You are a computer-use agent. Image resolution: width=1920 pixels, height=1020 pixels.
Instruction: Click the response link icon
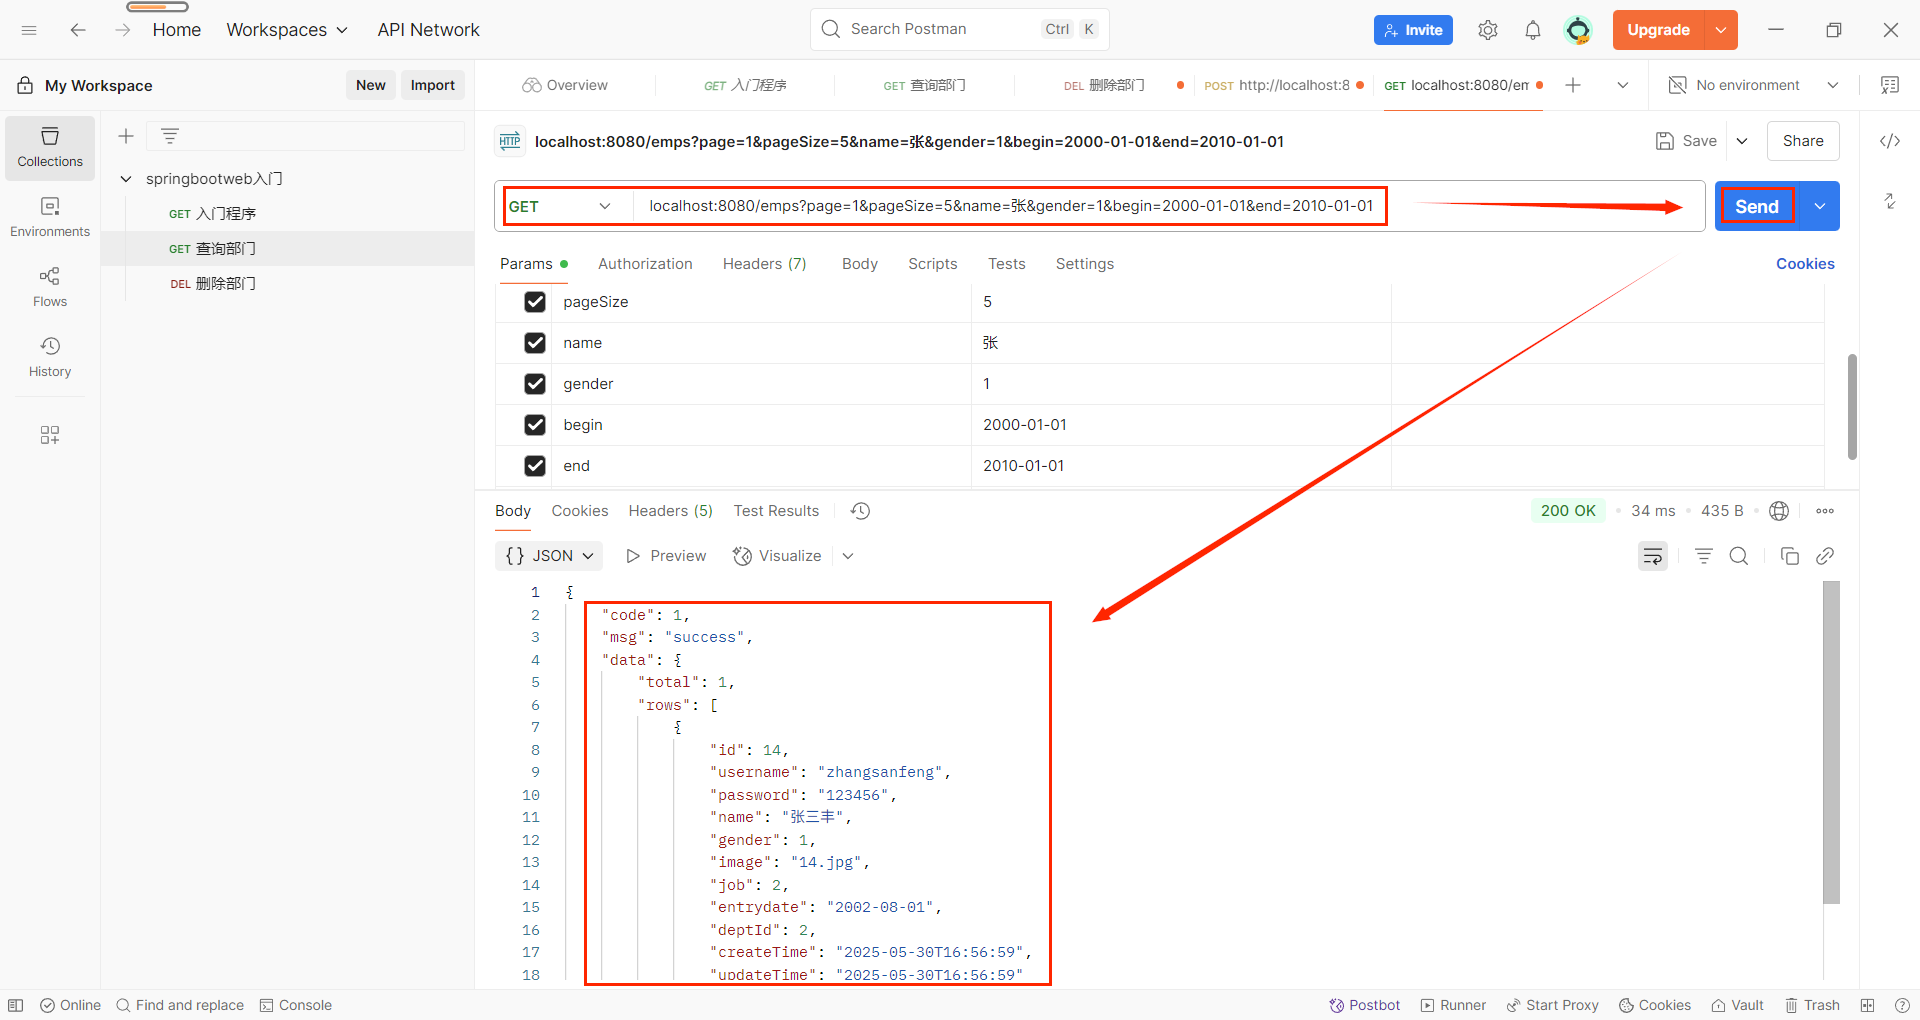(x=1825, y=556)
